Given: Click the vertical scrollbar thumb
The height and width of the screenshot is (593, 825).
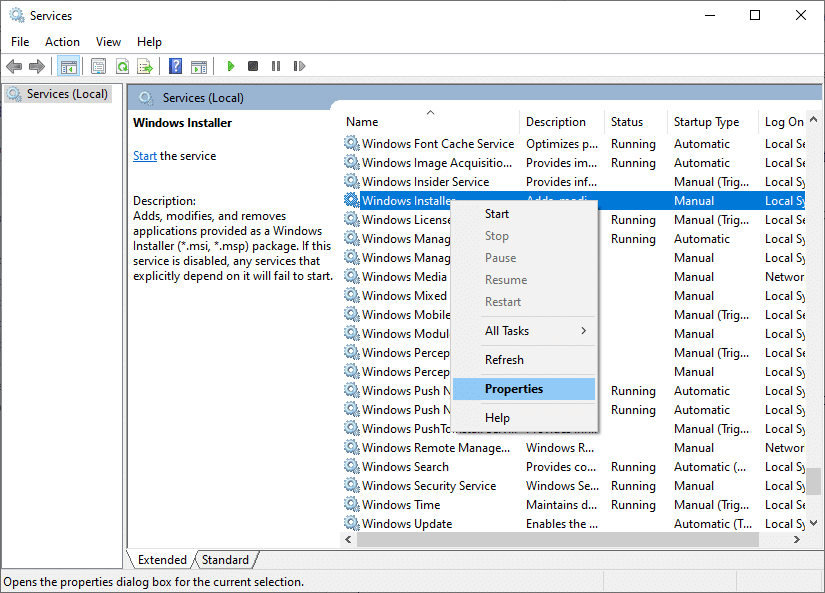Looking at the screenshot, I should point(814,481).
